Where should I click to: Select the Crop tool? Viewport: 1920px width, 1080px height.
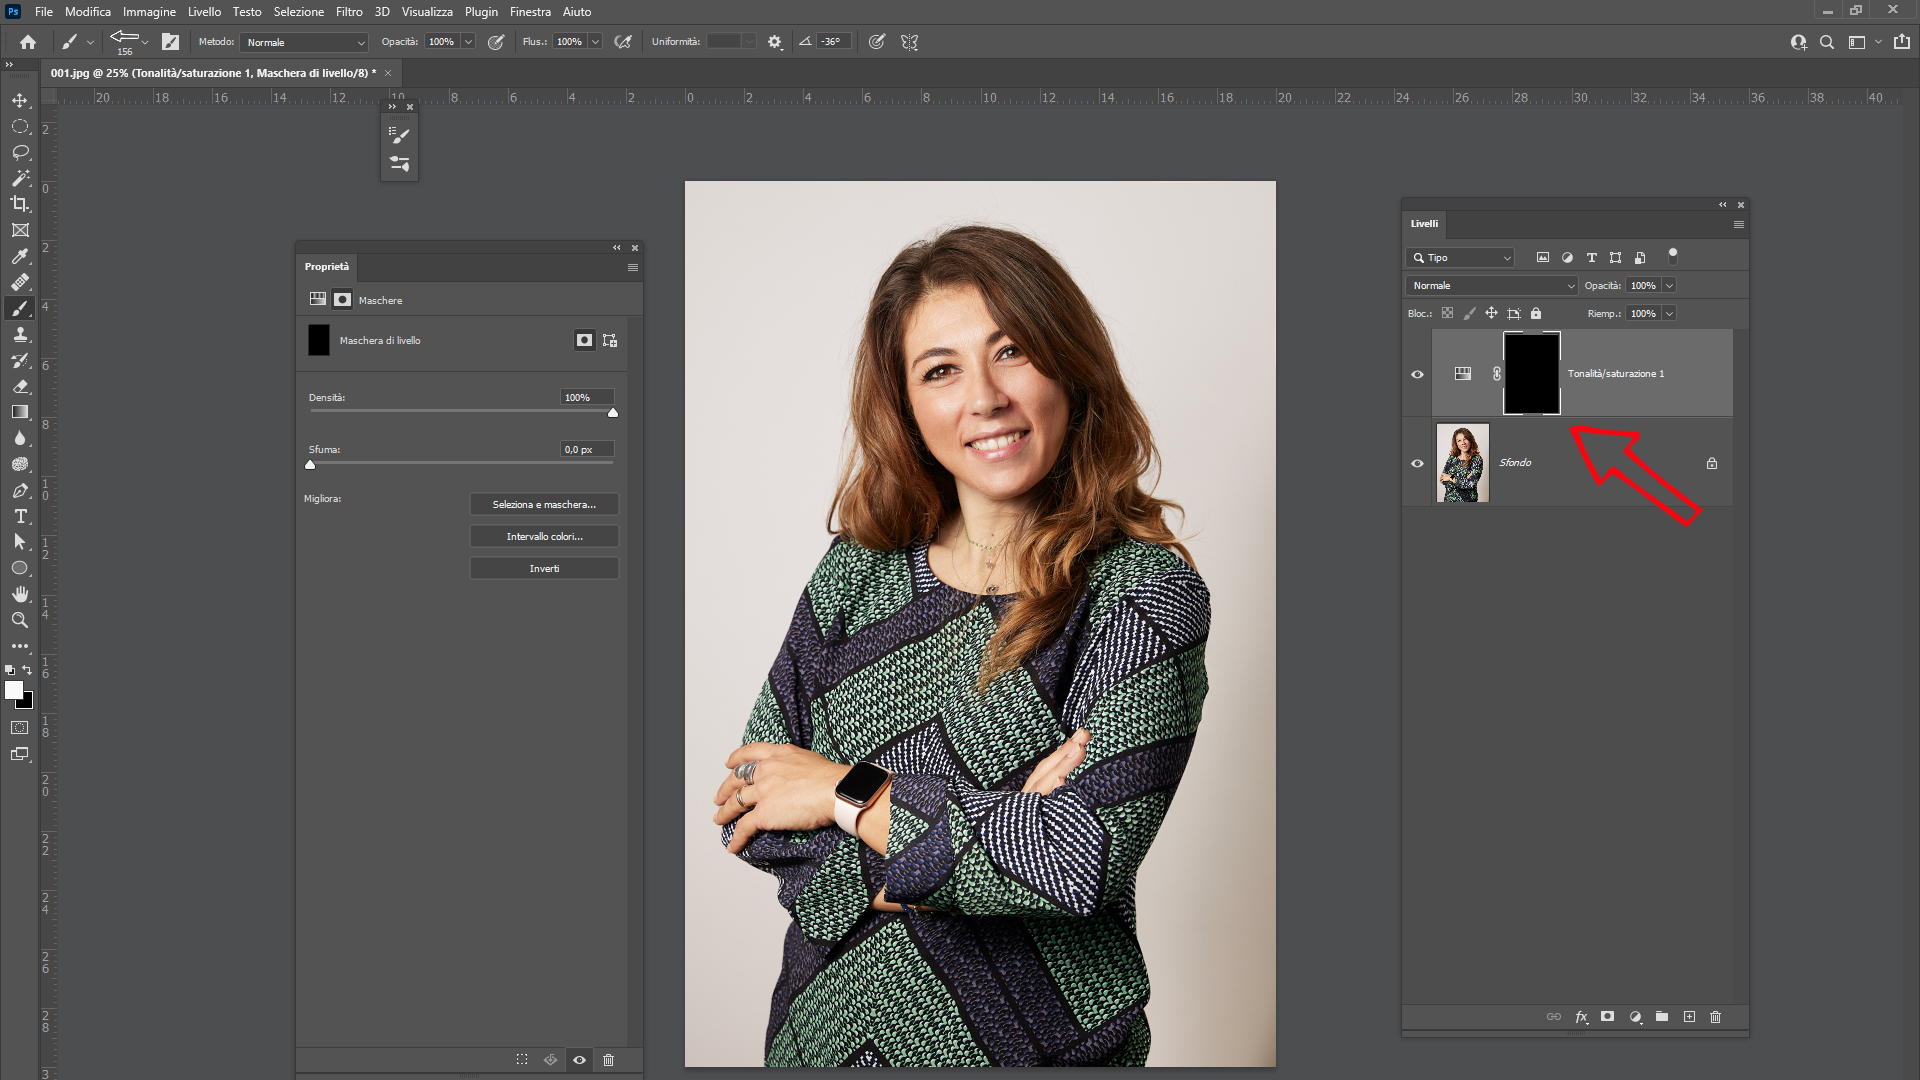[20, 204]
